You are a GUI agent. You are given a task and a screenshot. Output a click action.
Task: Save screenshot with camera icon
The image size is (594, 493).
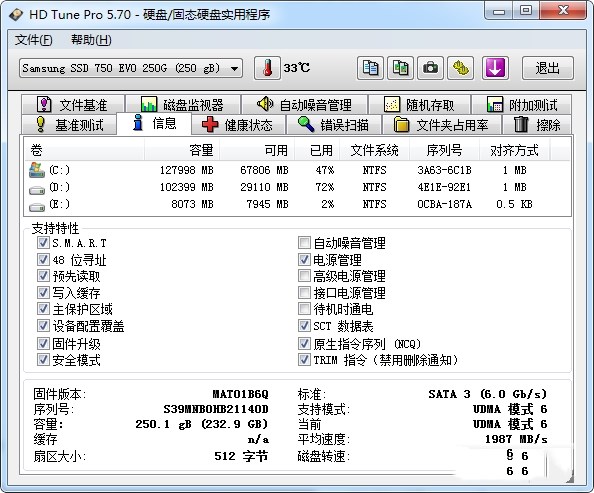pos(430,68)
